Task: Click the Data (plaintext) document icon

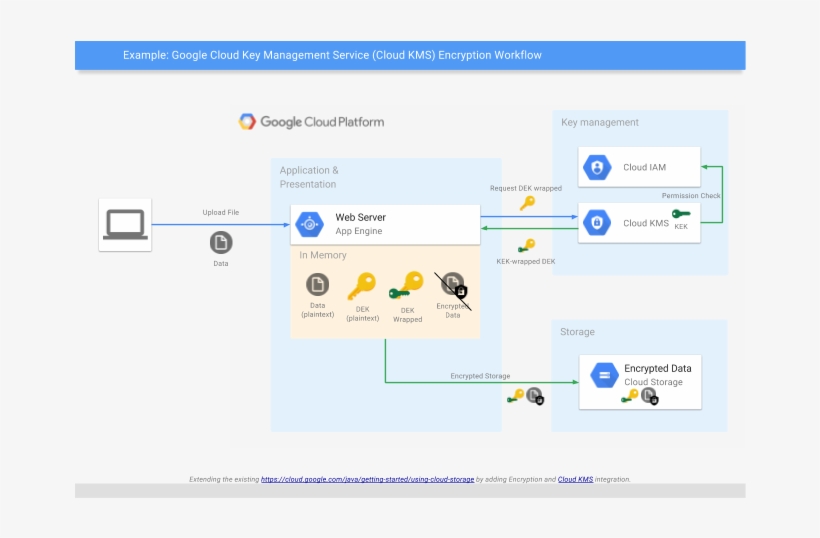Action: 317,284
